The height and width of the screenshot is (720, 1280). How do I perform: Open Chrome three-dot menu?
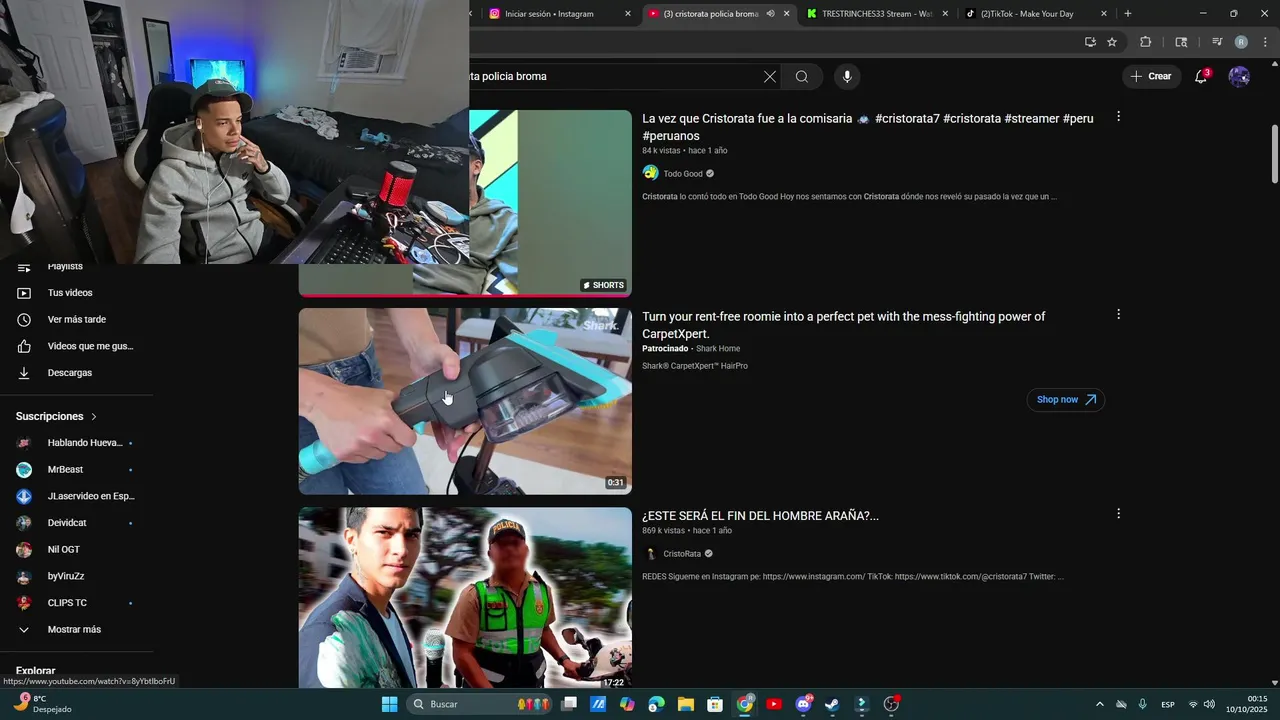[1266, 42]
